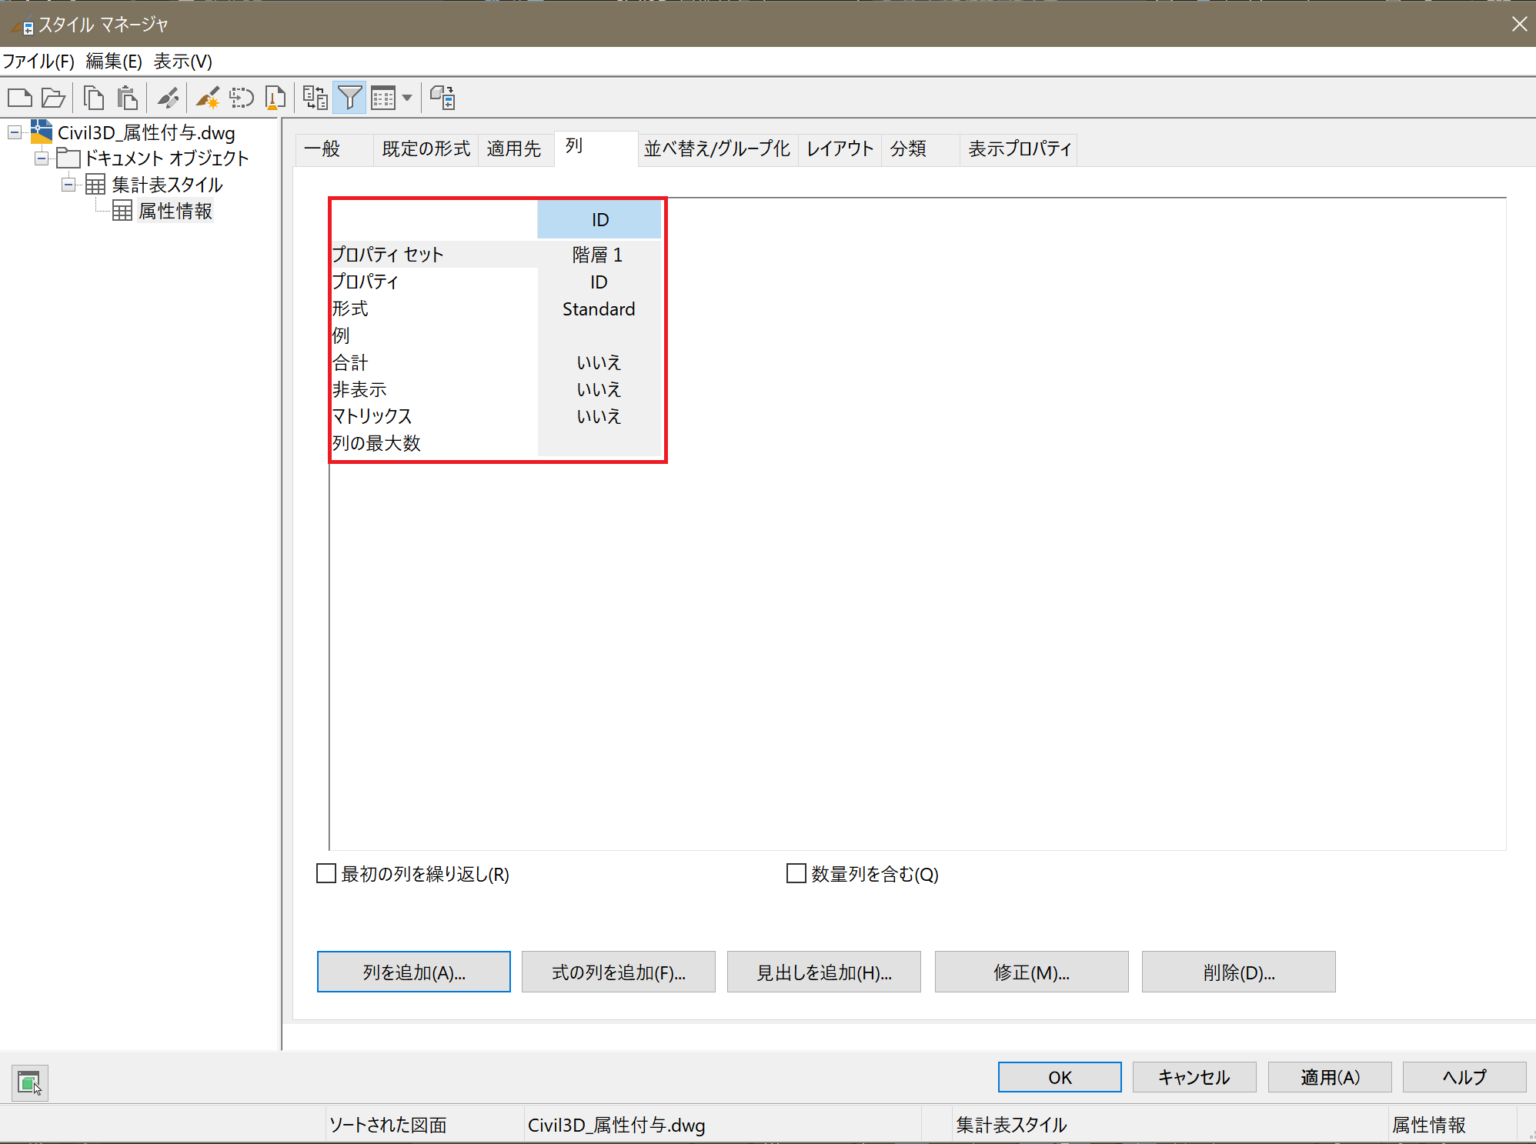Toggle the style type filter
Image resolution: width=1536 pixels, height=1144 pixels.
(x=350, y=97)
